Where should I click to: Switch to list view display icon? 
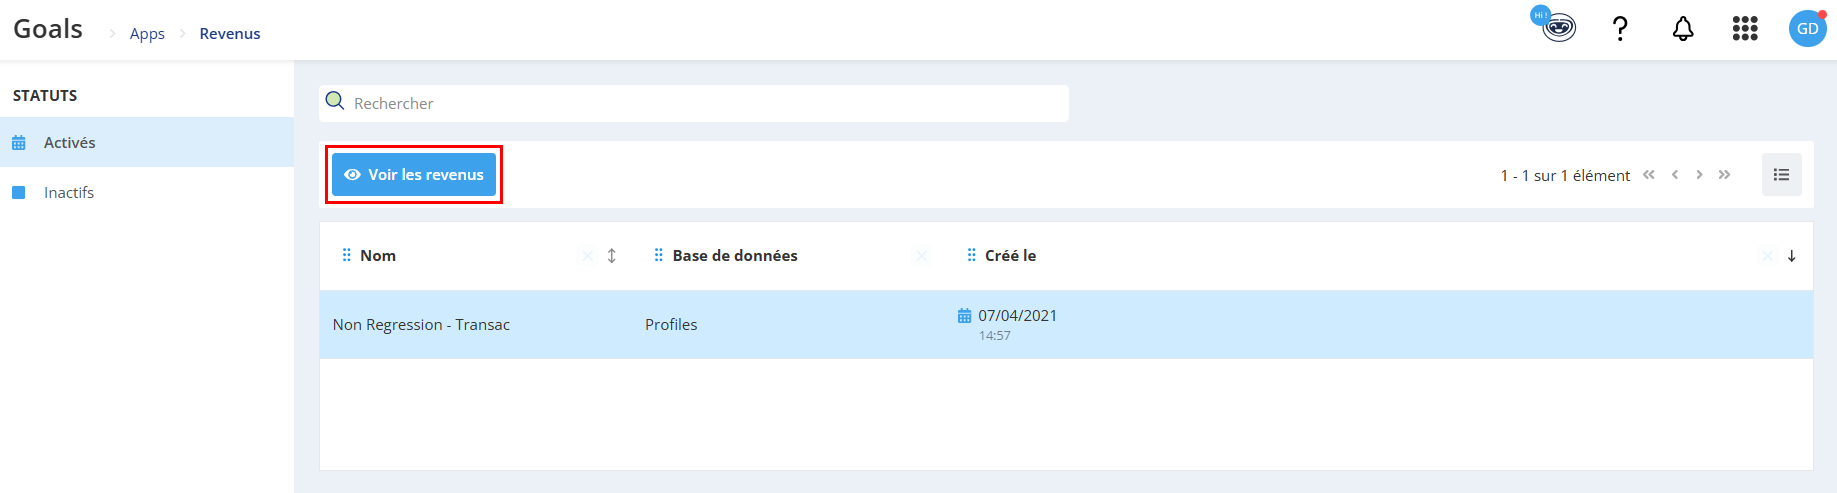(x=1781, y=174)
